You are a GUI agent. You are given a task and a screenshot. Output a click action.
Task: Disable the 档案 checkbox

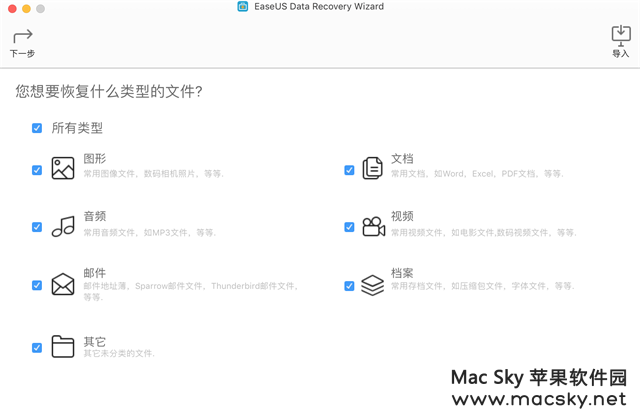(349, 286)
